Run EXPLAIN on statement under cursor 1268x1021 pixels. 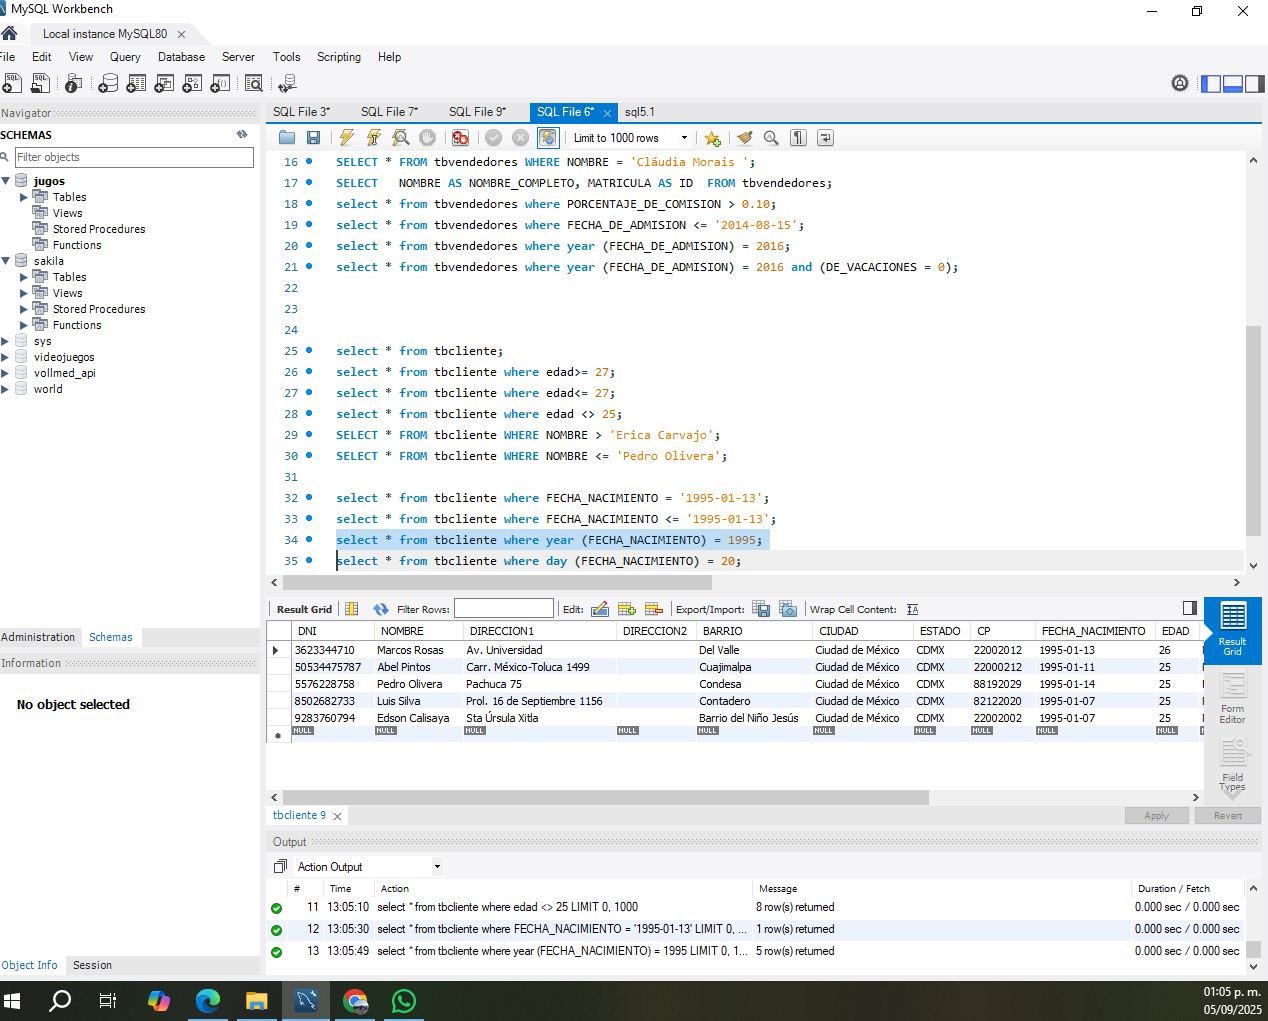point(401,138)
